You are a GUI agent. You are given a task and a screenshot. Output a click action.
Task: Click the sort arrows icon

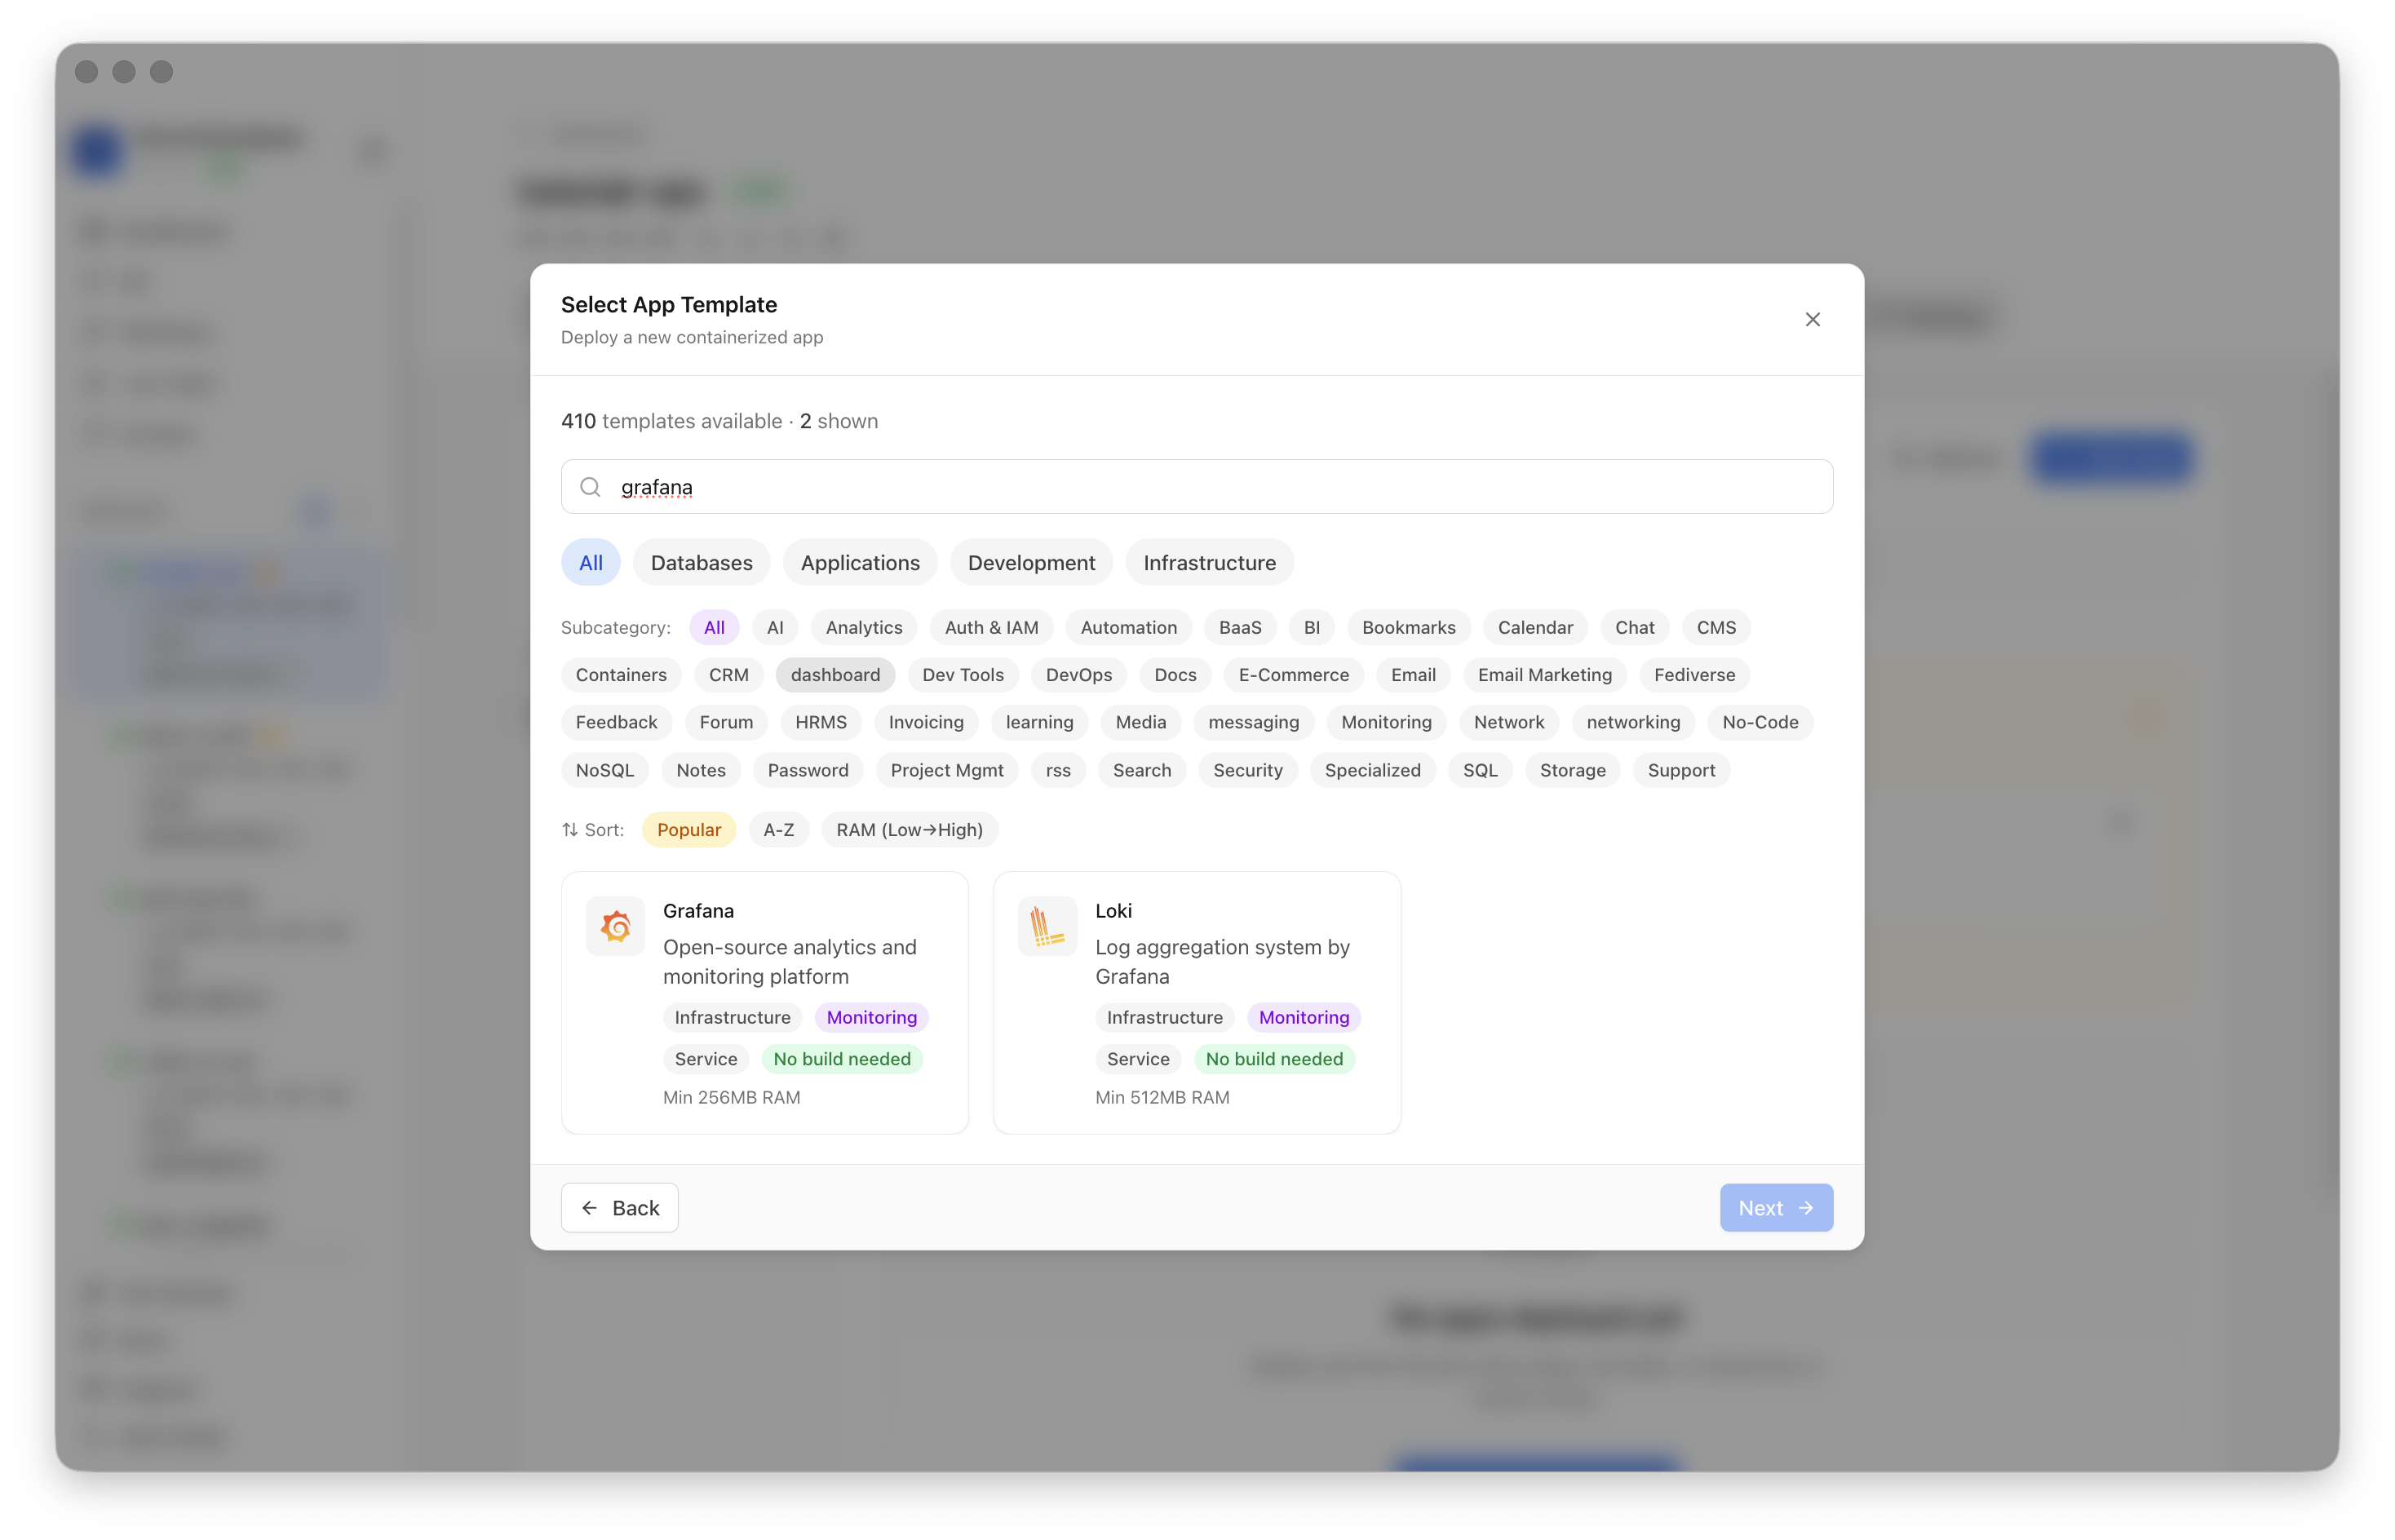(x=570, y=829)
